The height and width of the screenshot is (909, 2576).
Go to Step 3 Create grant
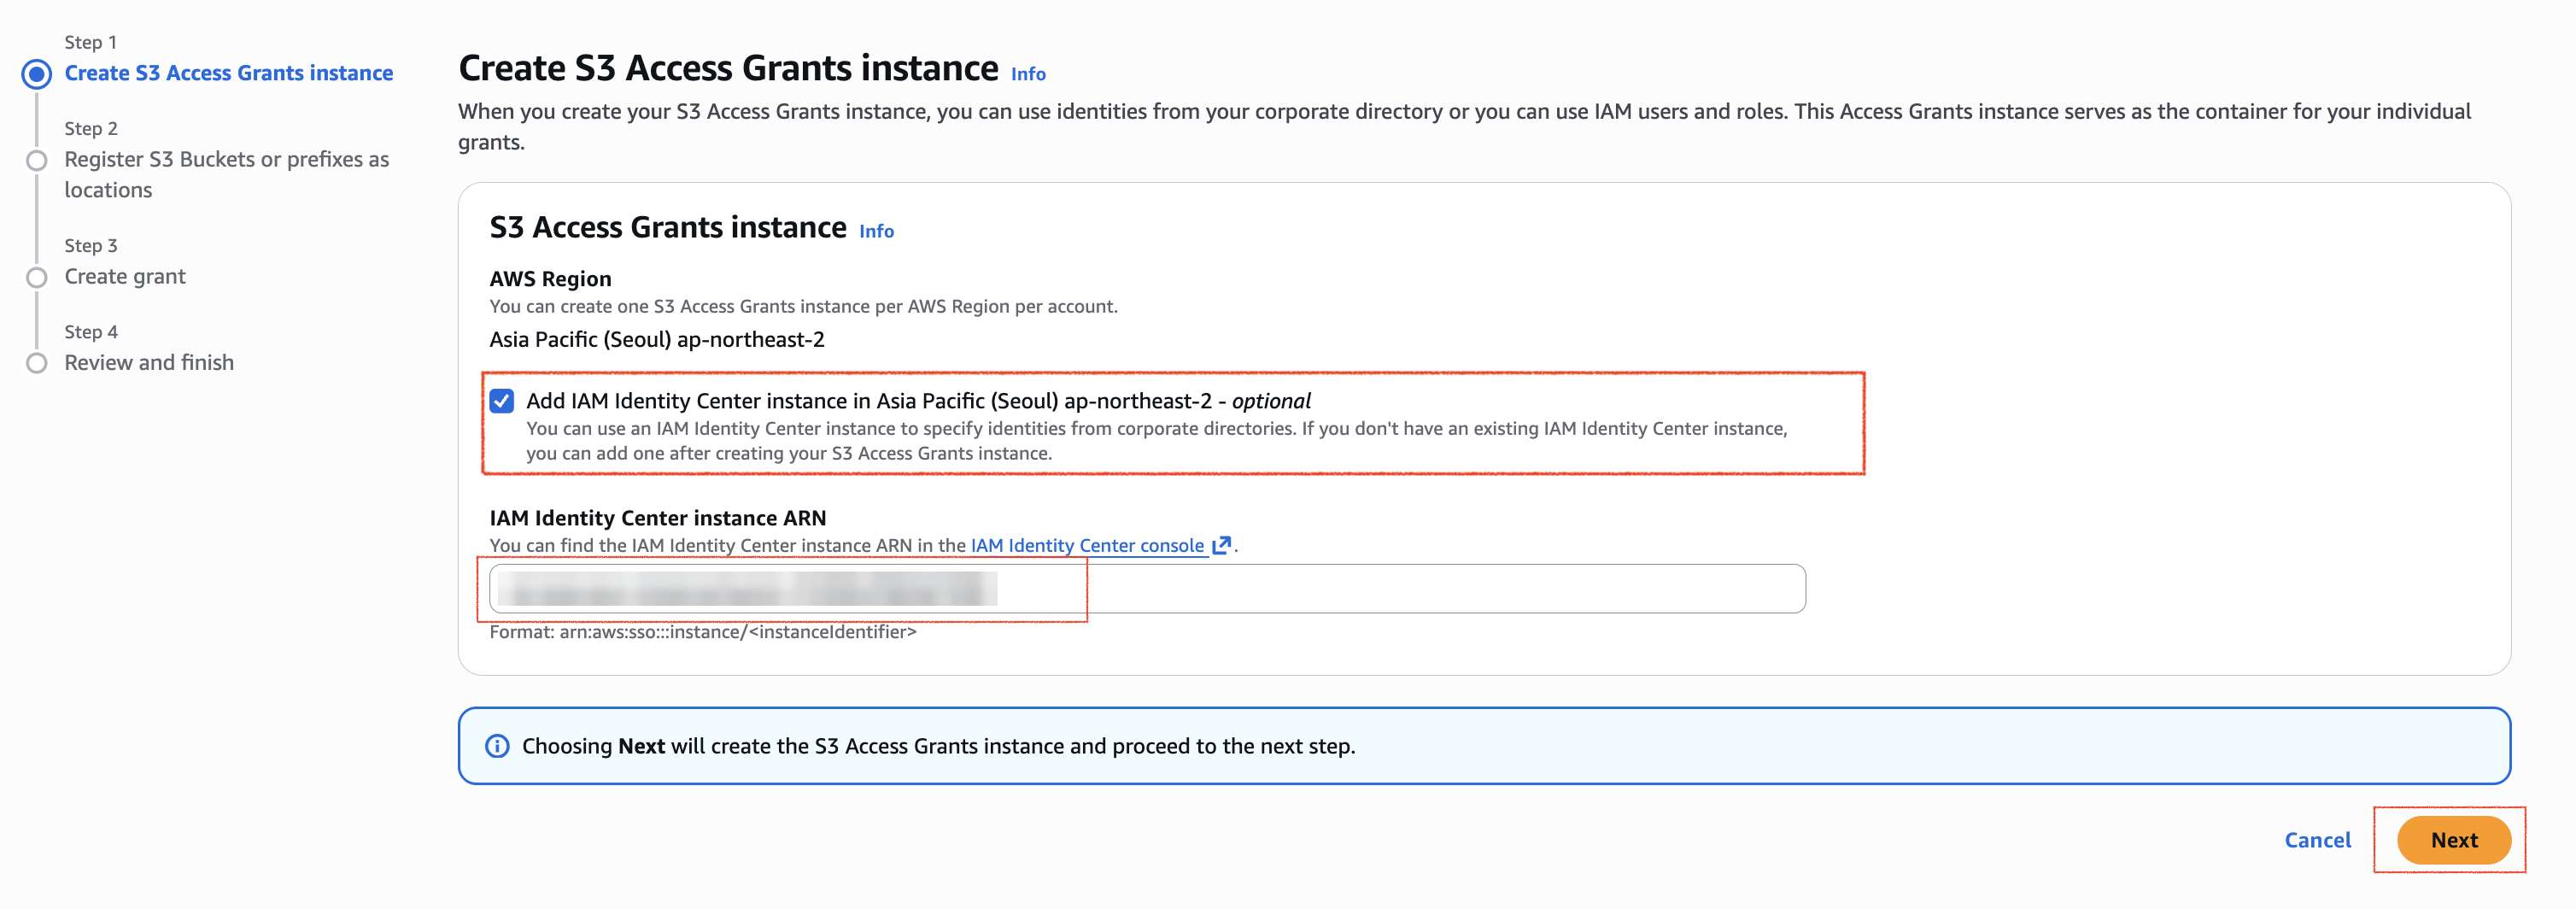[x=125, y=276]
